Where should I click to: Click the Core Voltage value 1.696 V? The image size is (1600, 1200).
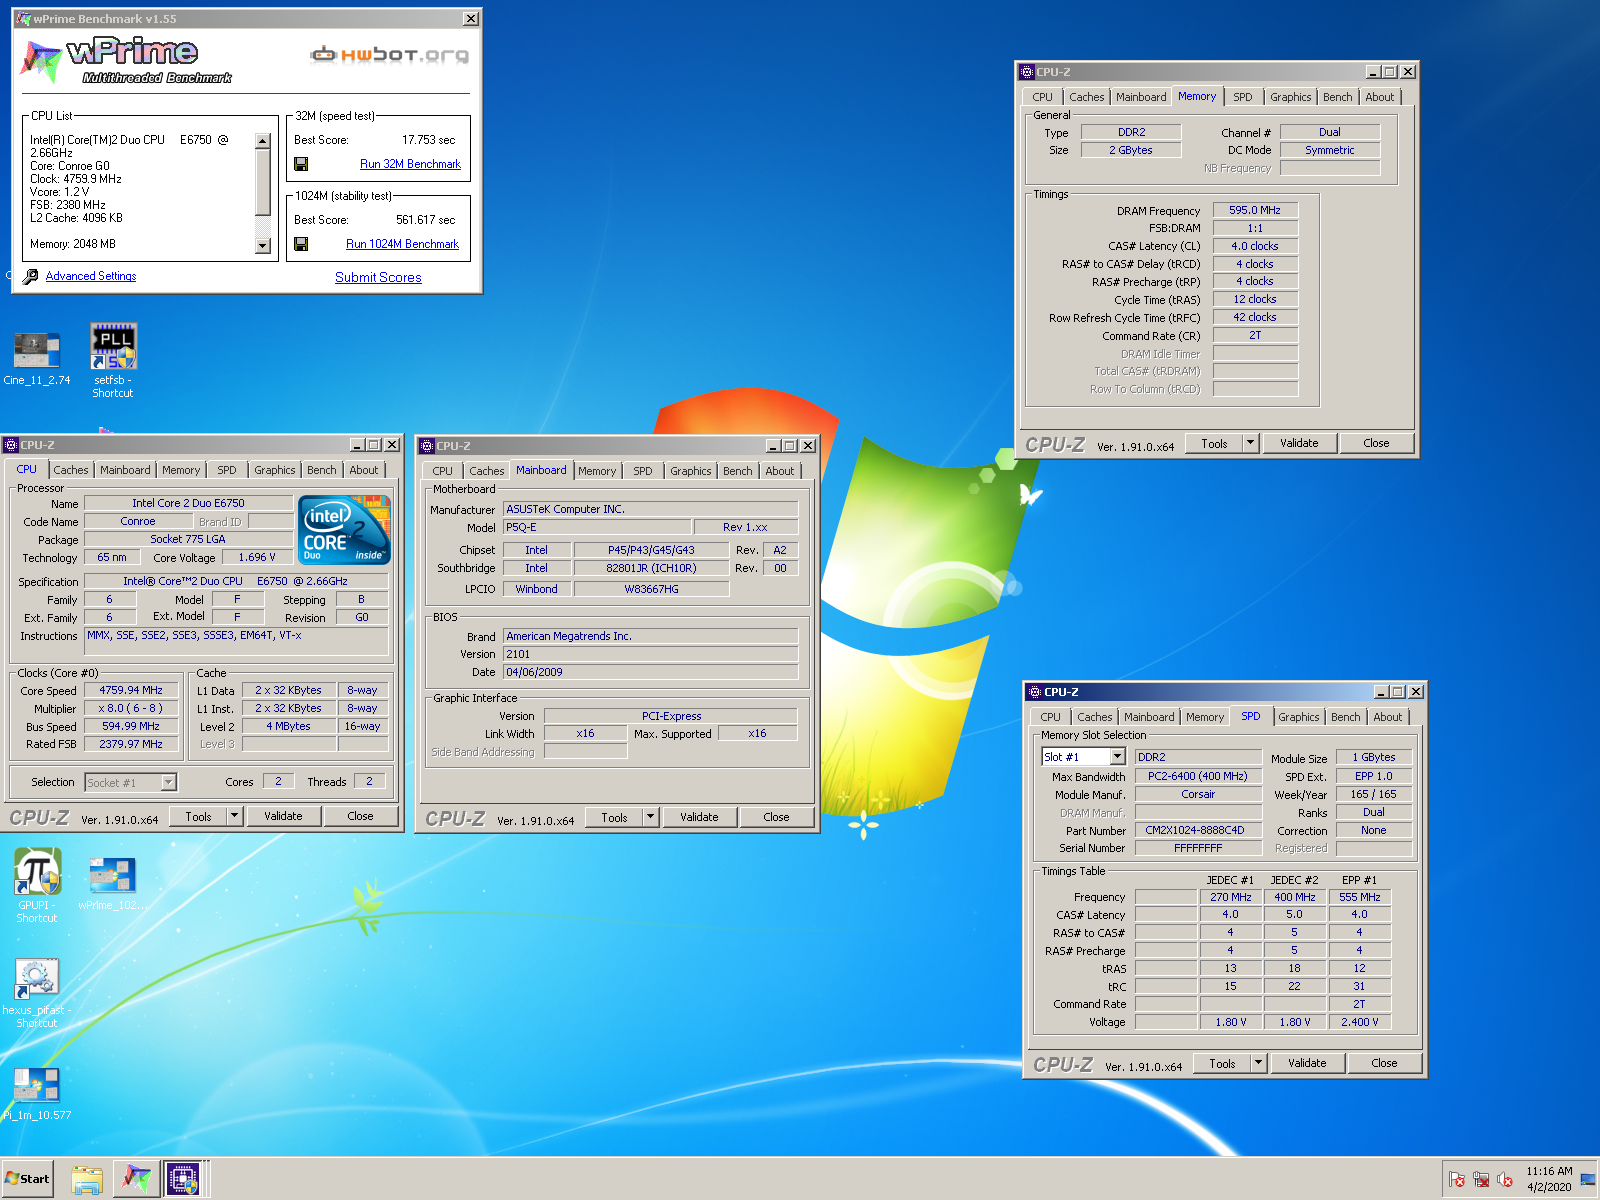(x=257, y=557)
